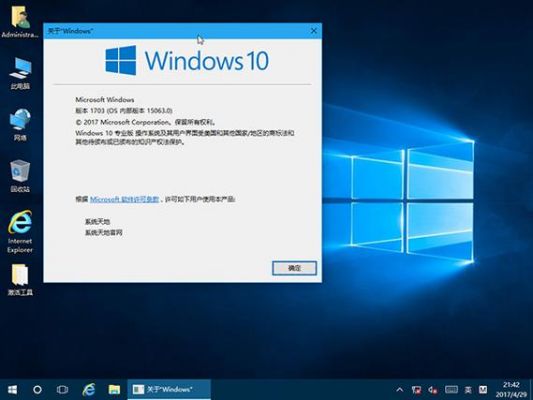Open the activation tools (激活工具) folder
Image resolution: width=533 pixels, height=400 pixels.
tap(20, 280)
